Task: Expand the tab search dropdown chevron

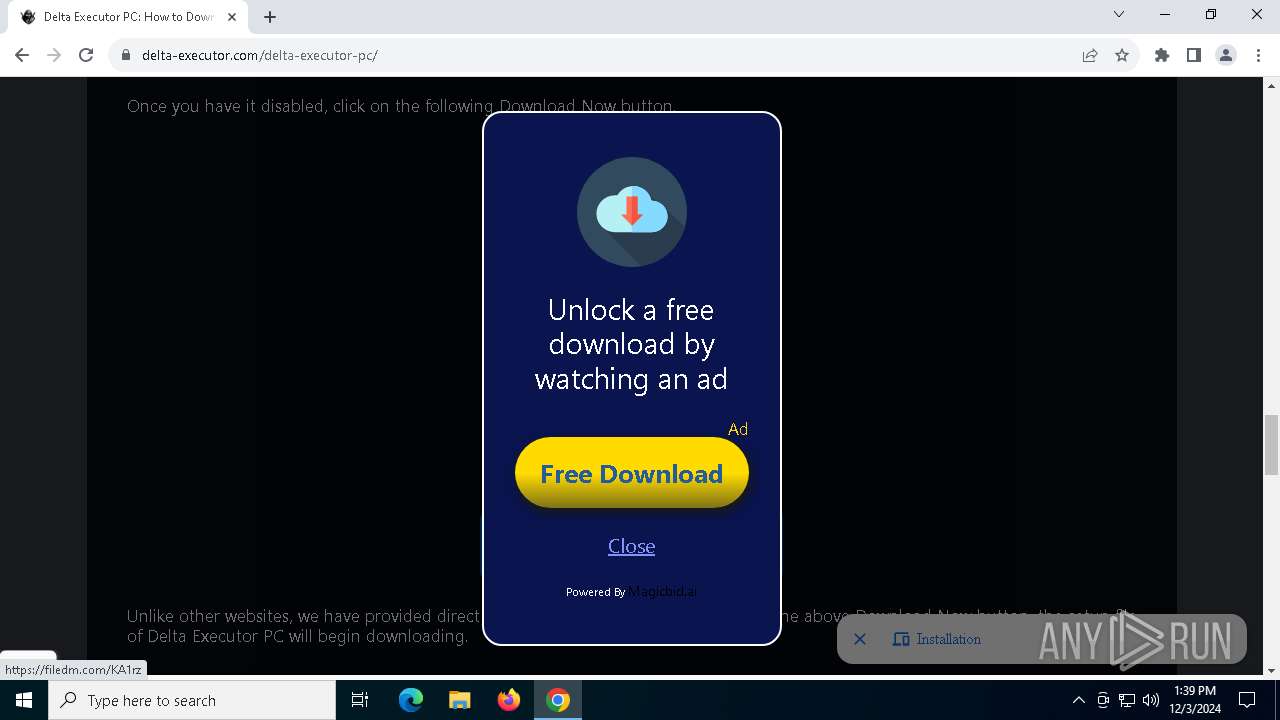Action: pos(1119,14)
